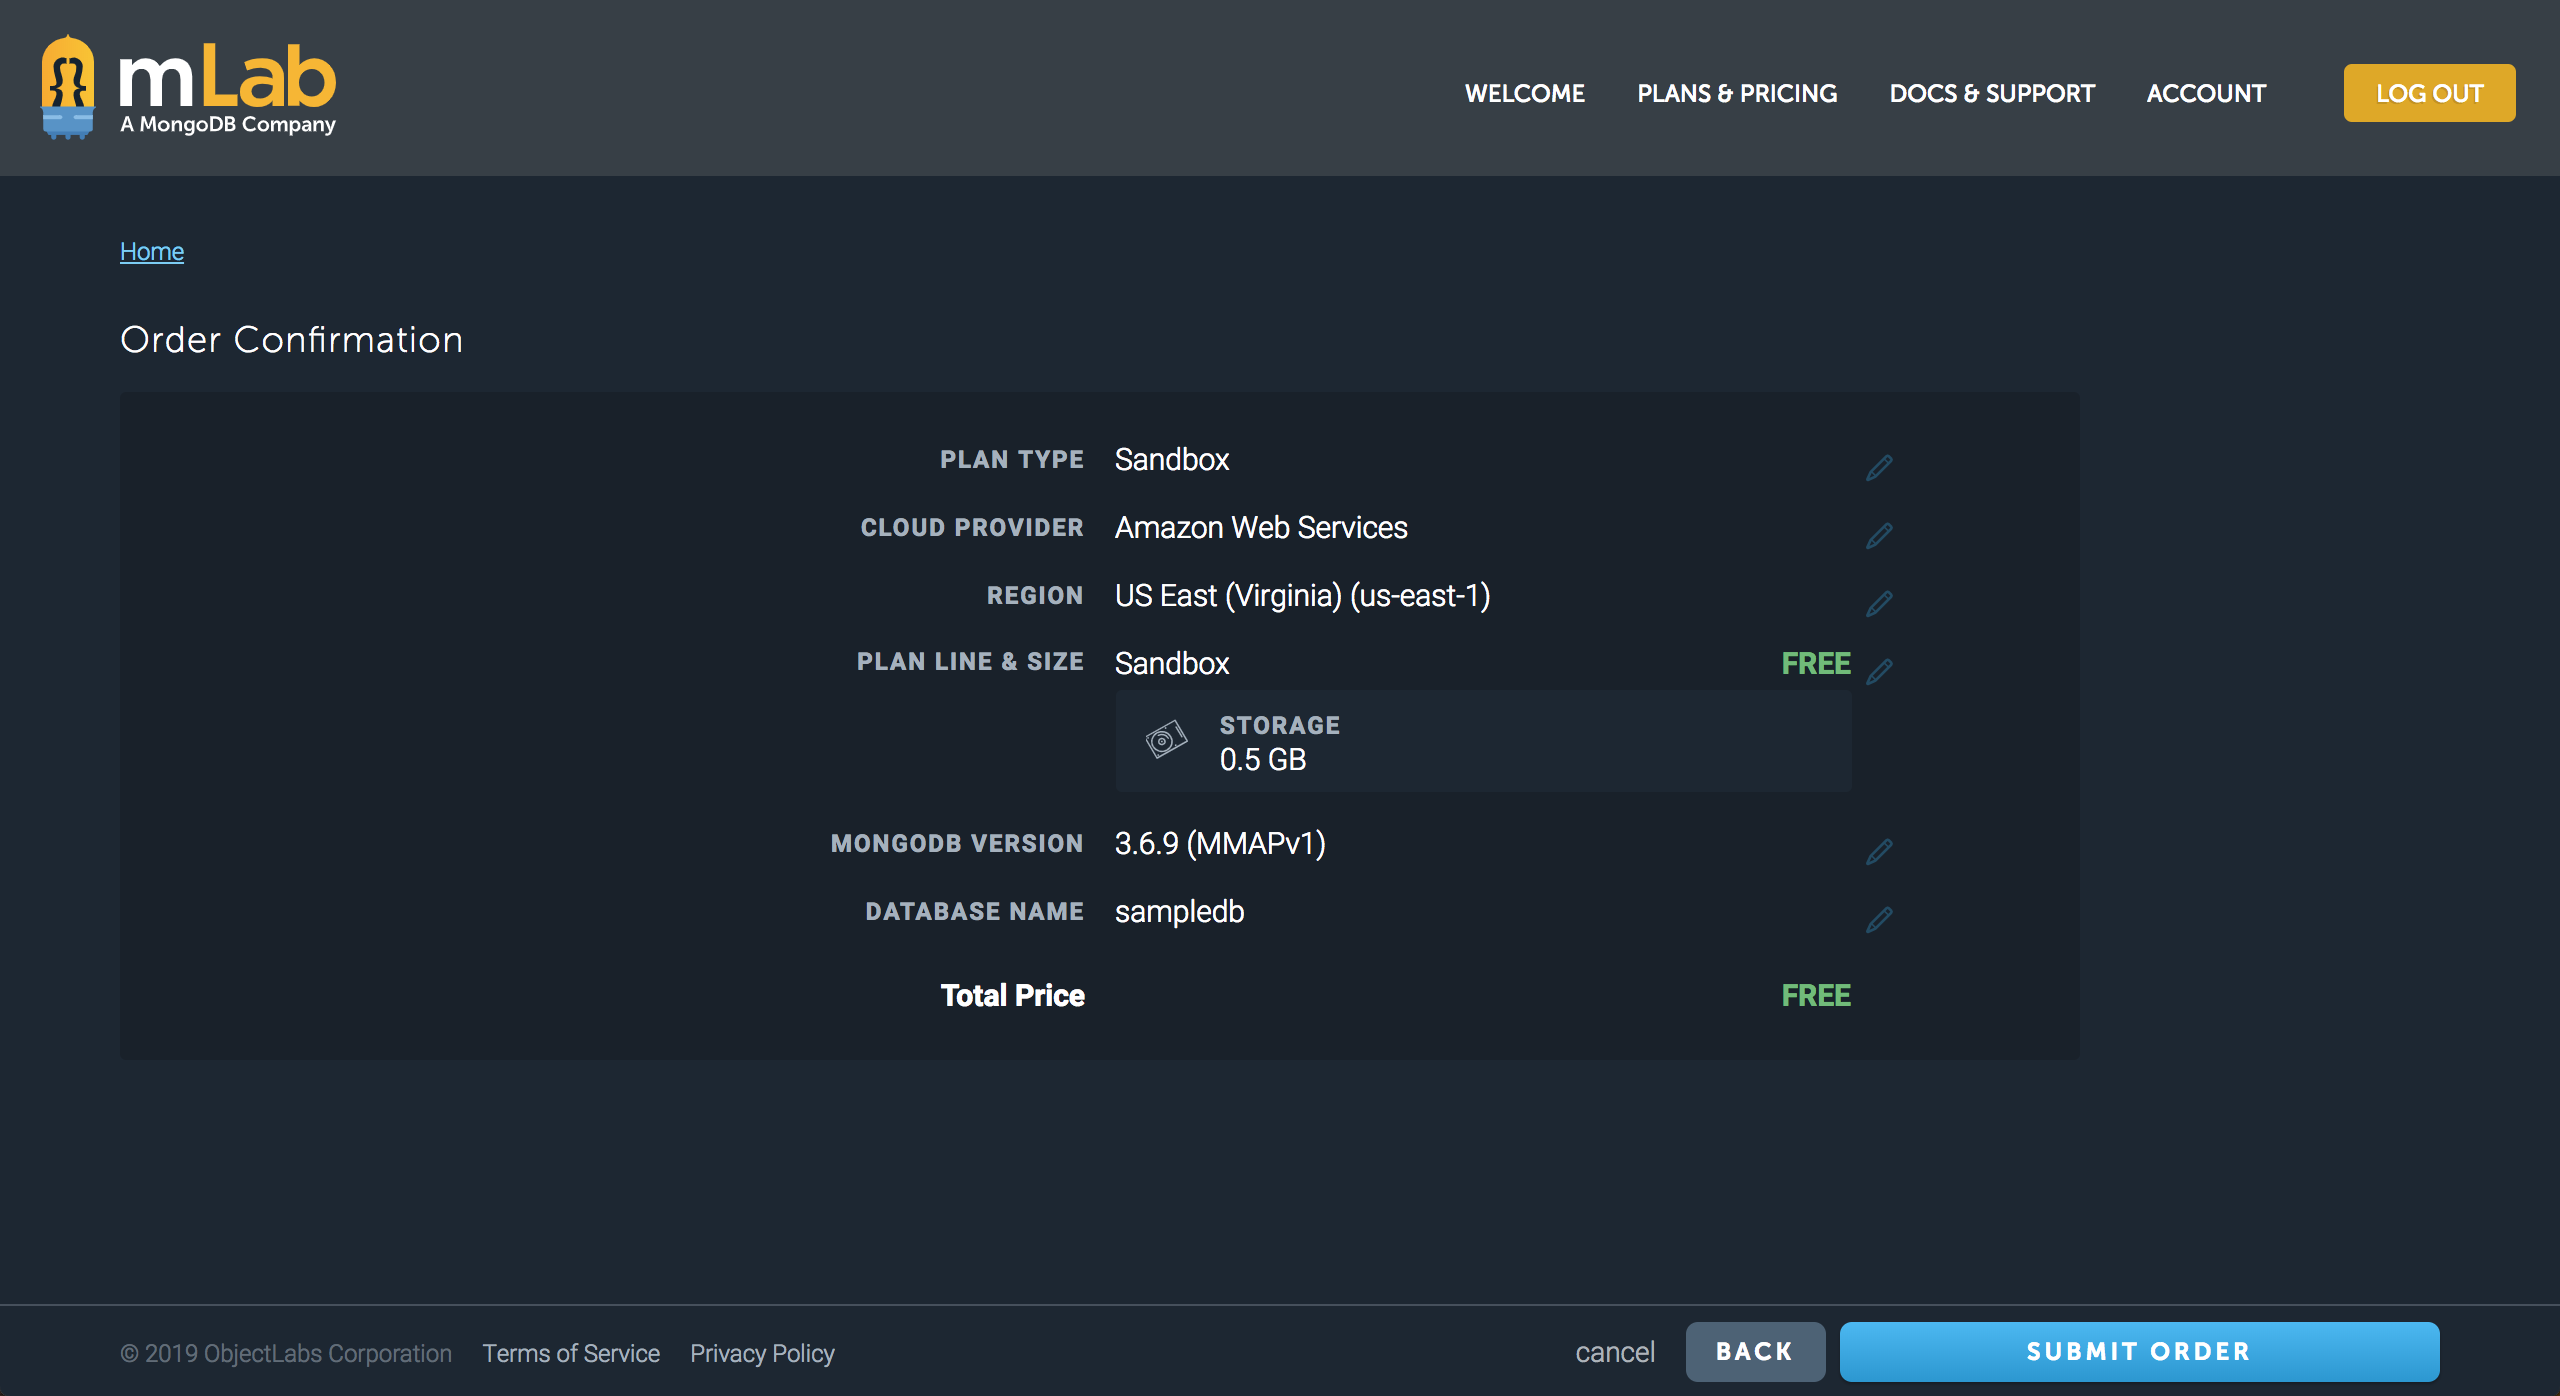Edit the Cloud Provider pencil icon

pyautogui.click(x=1879, y=535)
